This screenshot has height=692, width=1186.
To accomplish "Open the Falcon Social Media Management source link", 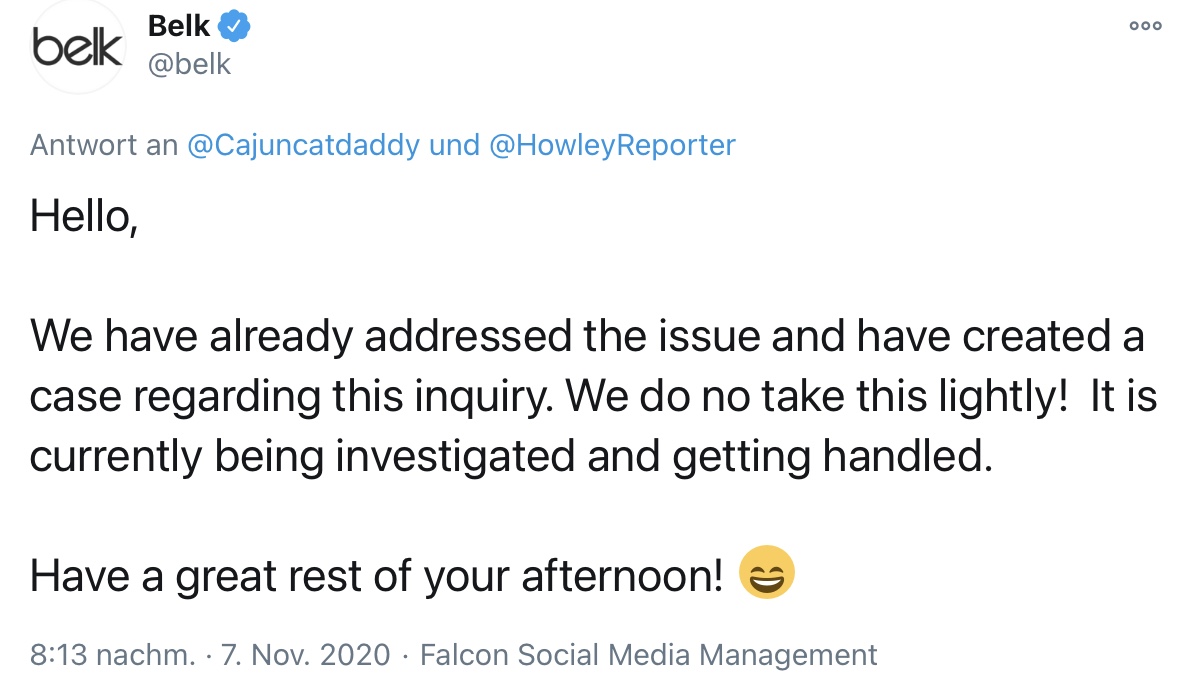I will 648,656.
